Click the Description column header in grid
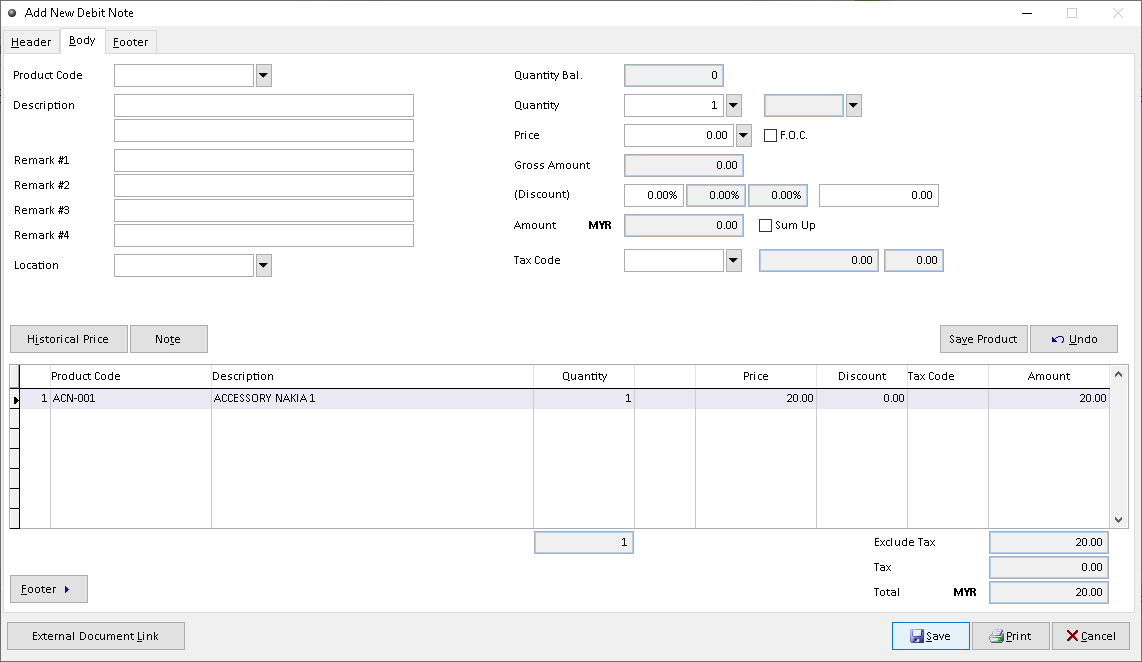The width and height of the screenshot is (1142, 662). [x=372, y=377]
